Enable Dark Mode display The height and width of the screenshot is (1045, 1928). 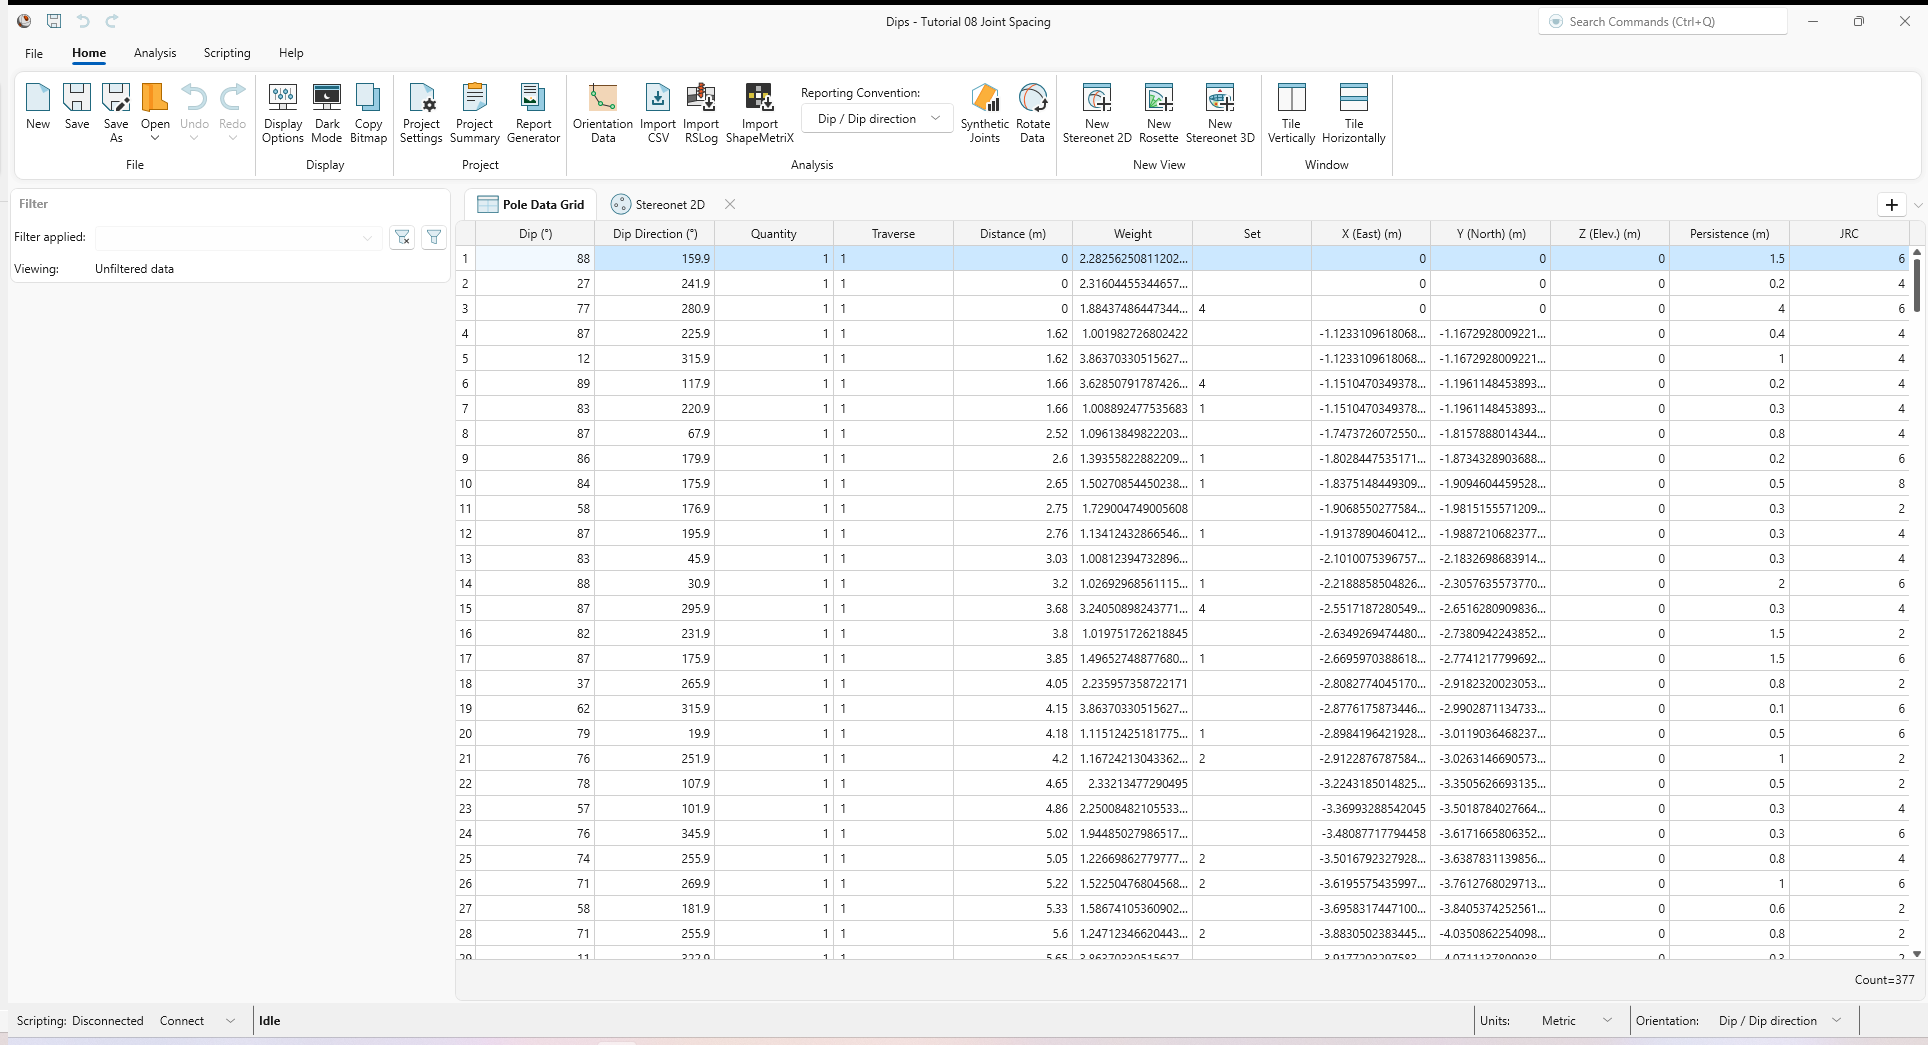pos(326,110)
